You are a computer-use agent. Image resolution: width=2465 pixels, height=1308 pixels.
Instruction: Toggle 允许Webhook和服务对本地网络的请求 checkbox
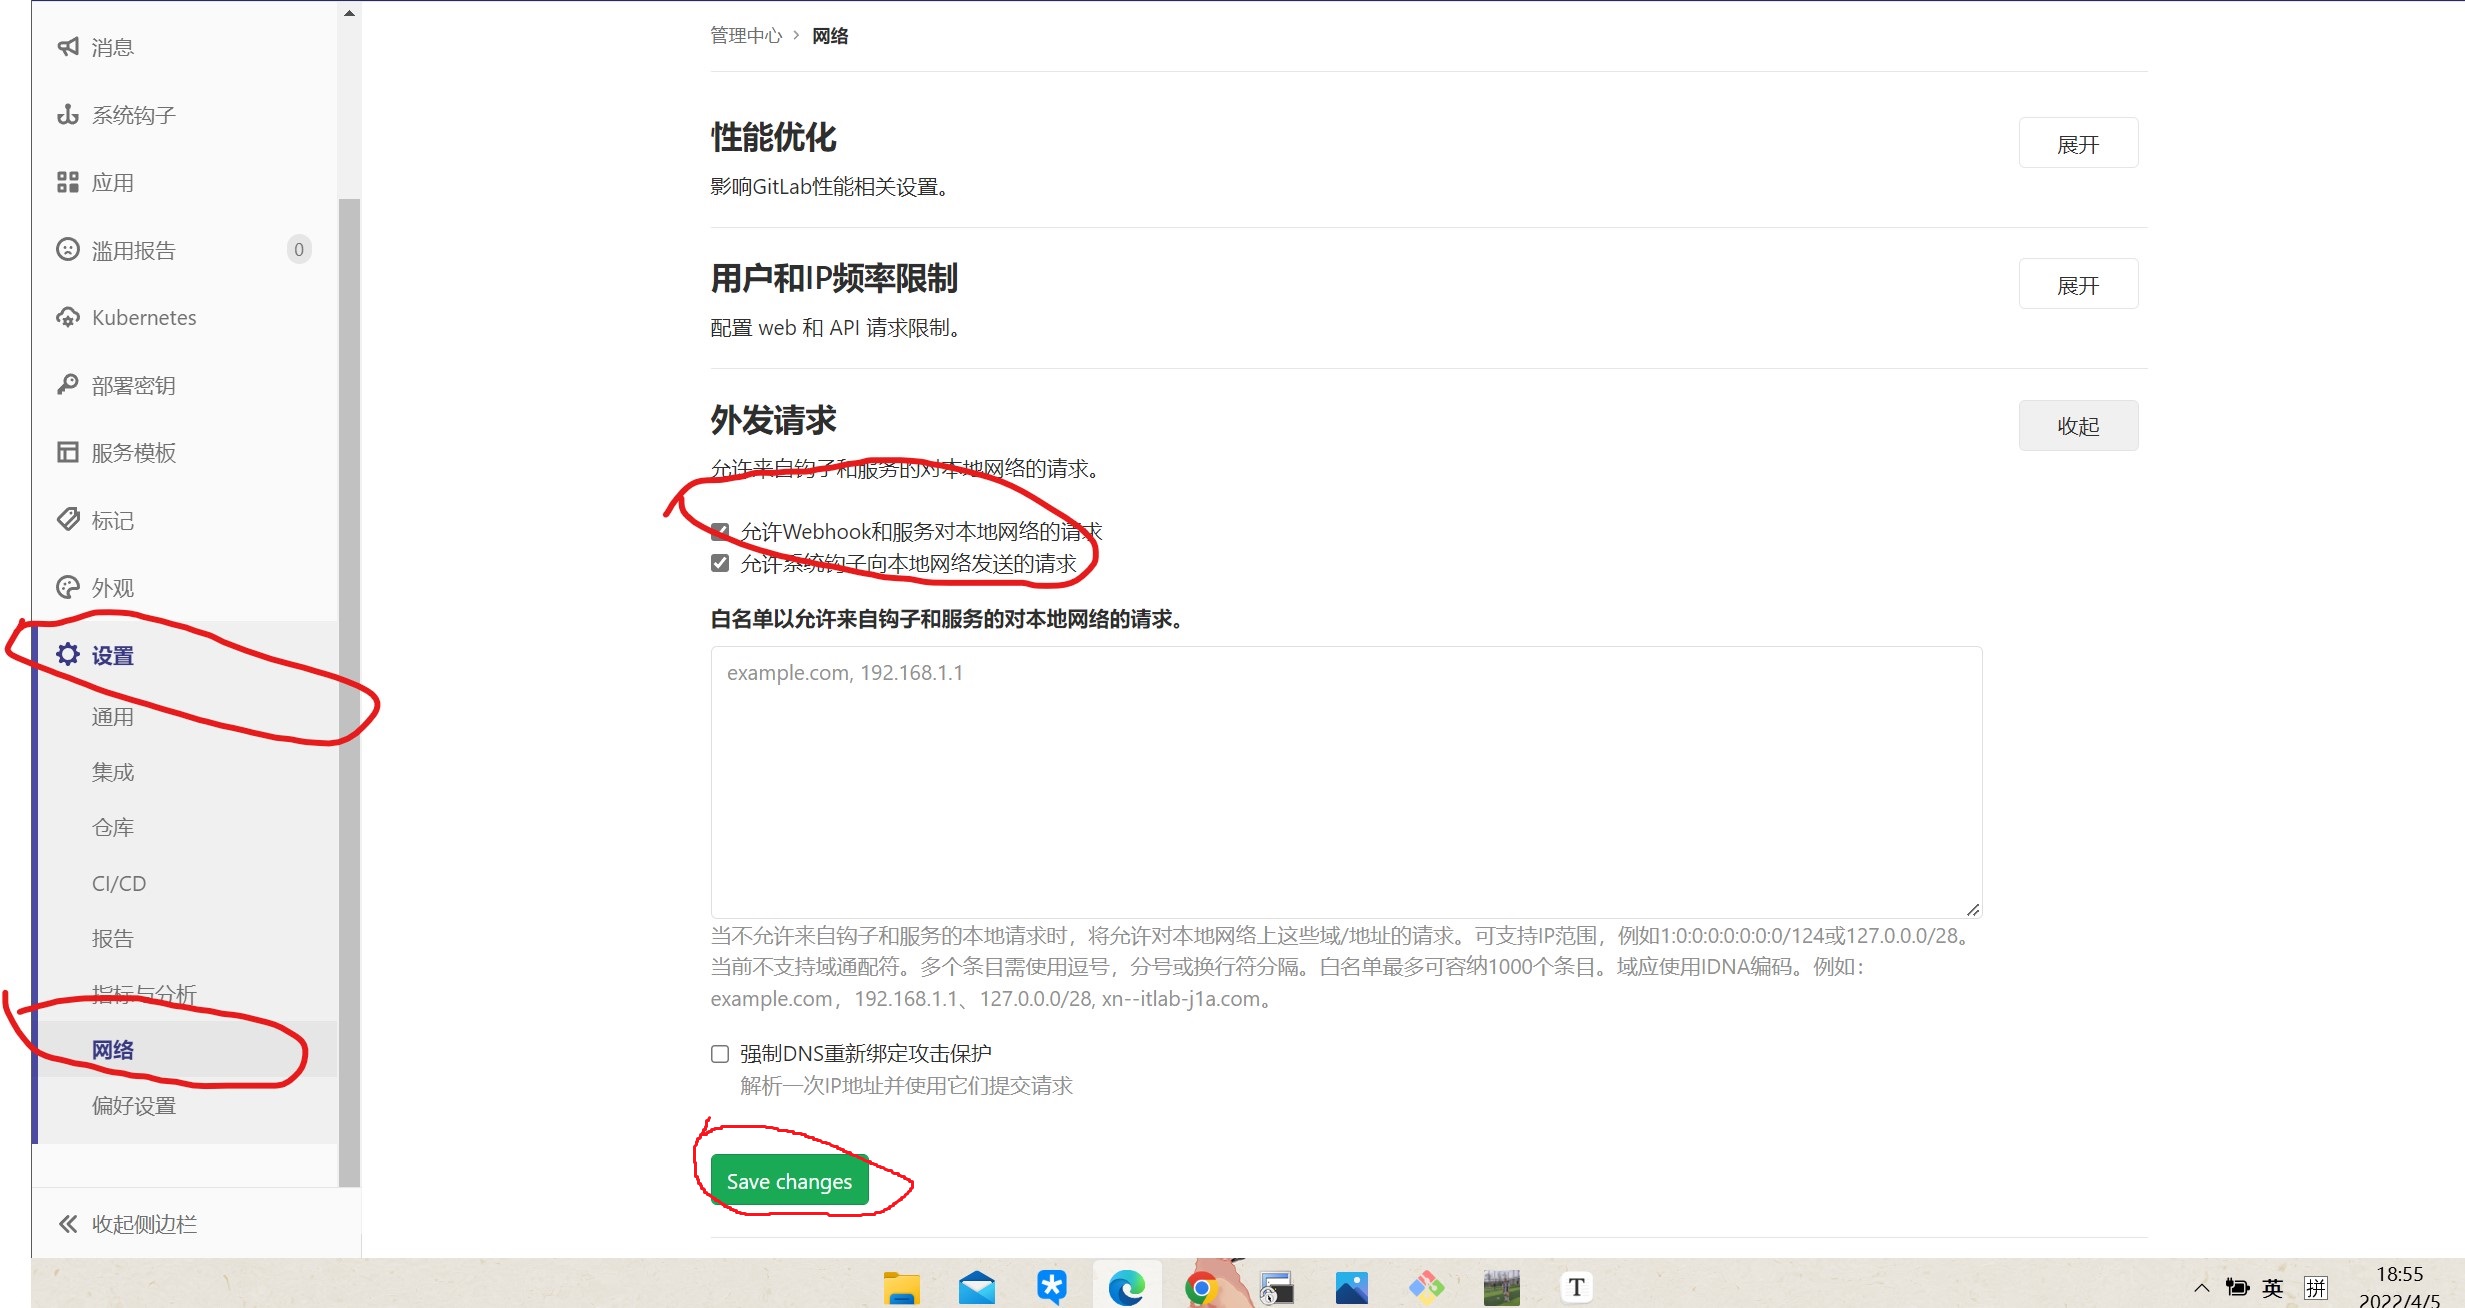coord(720,531)
